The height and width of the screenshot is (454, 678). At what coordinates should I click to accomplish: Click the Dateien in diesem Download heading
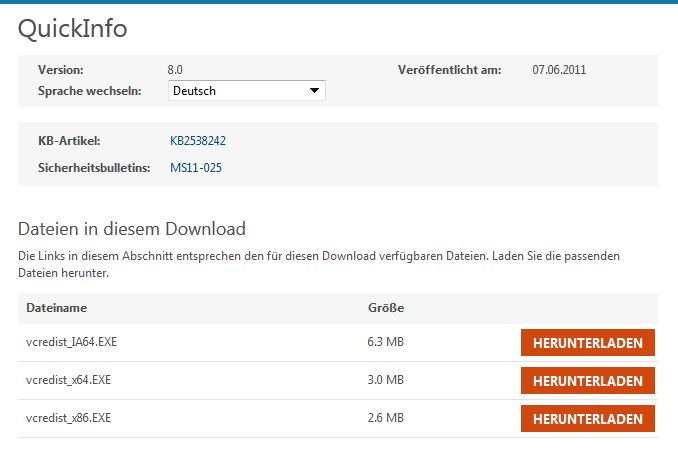(132, 229)
